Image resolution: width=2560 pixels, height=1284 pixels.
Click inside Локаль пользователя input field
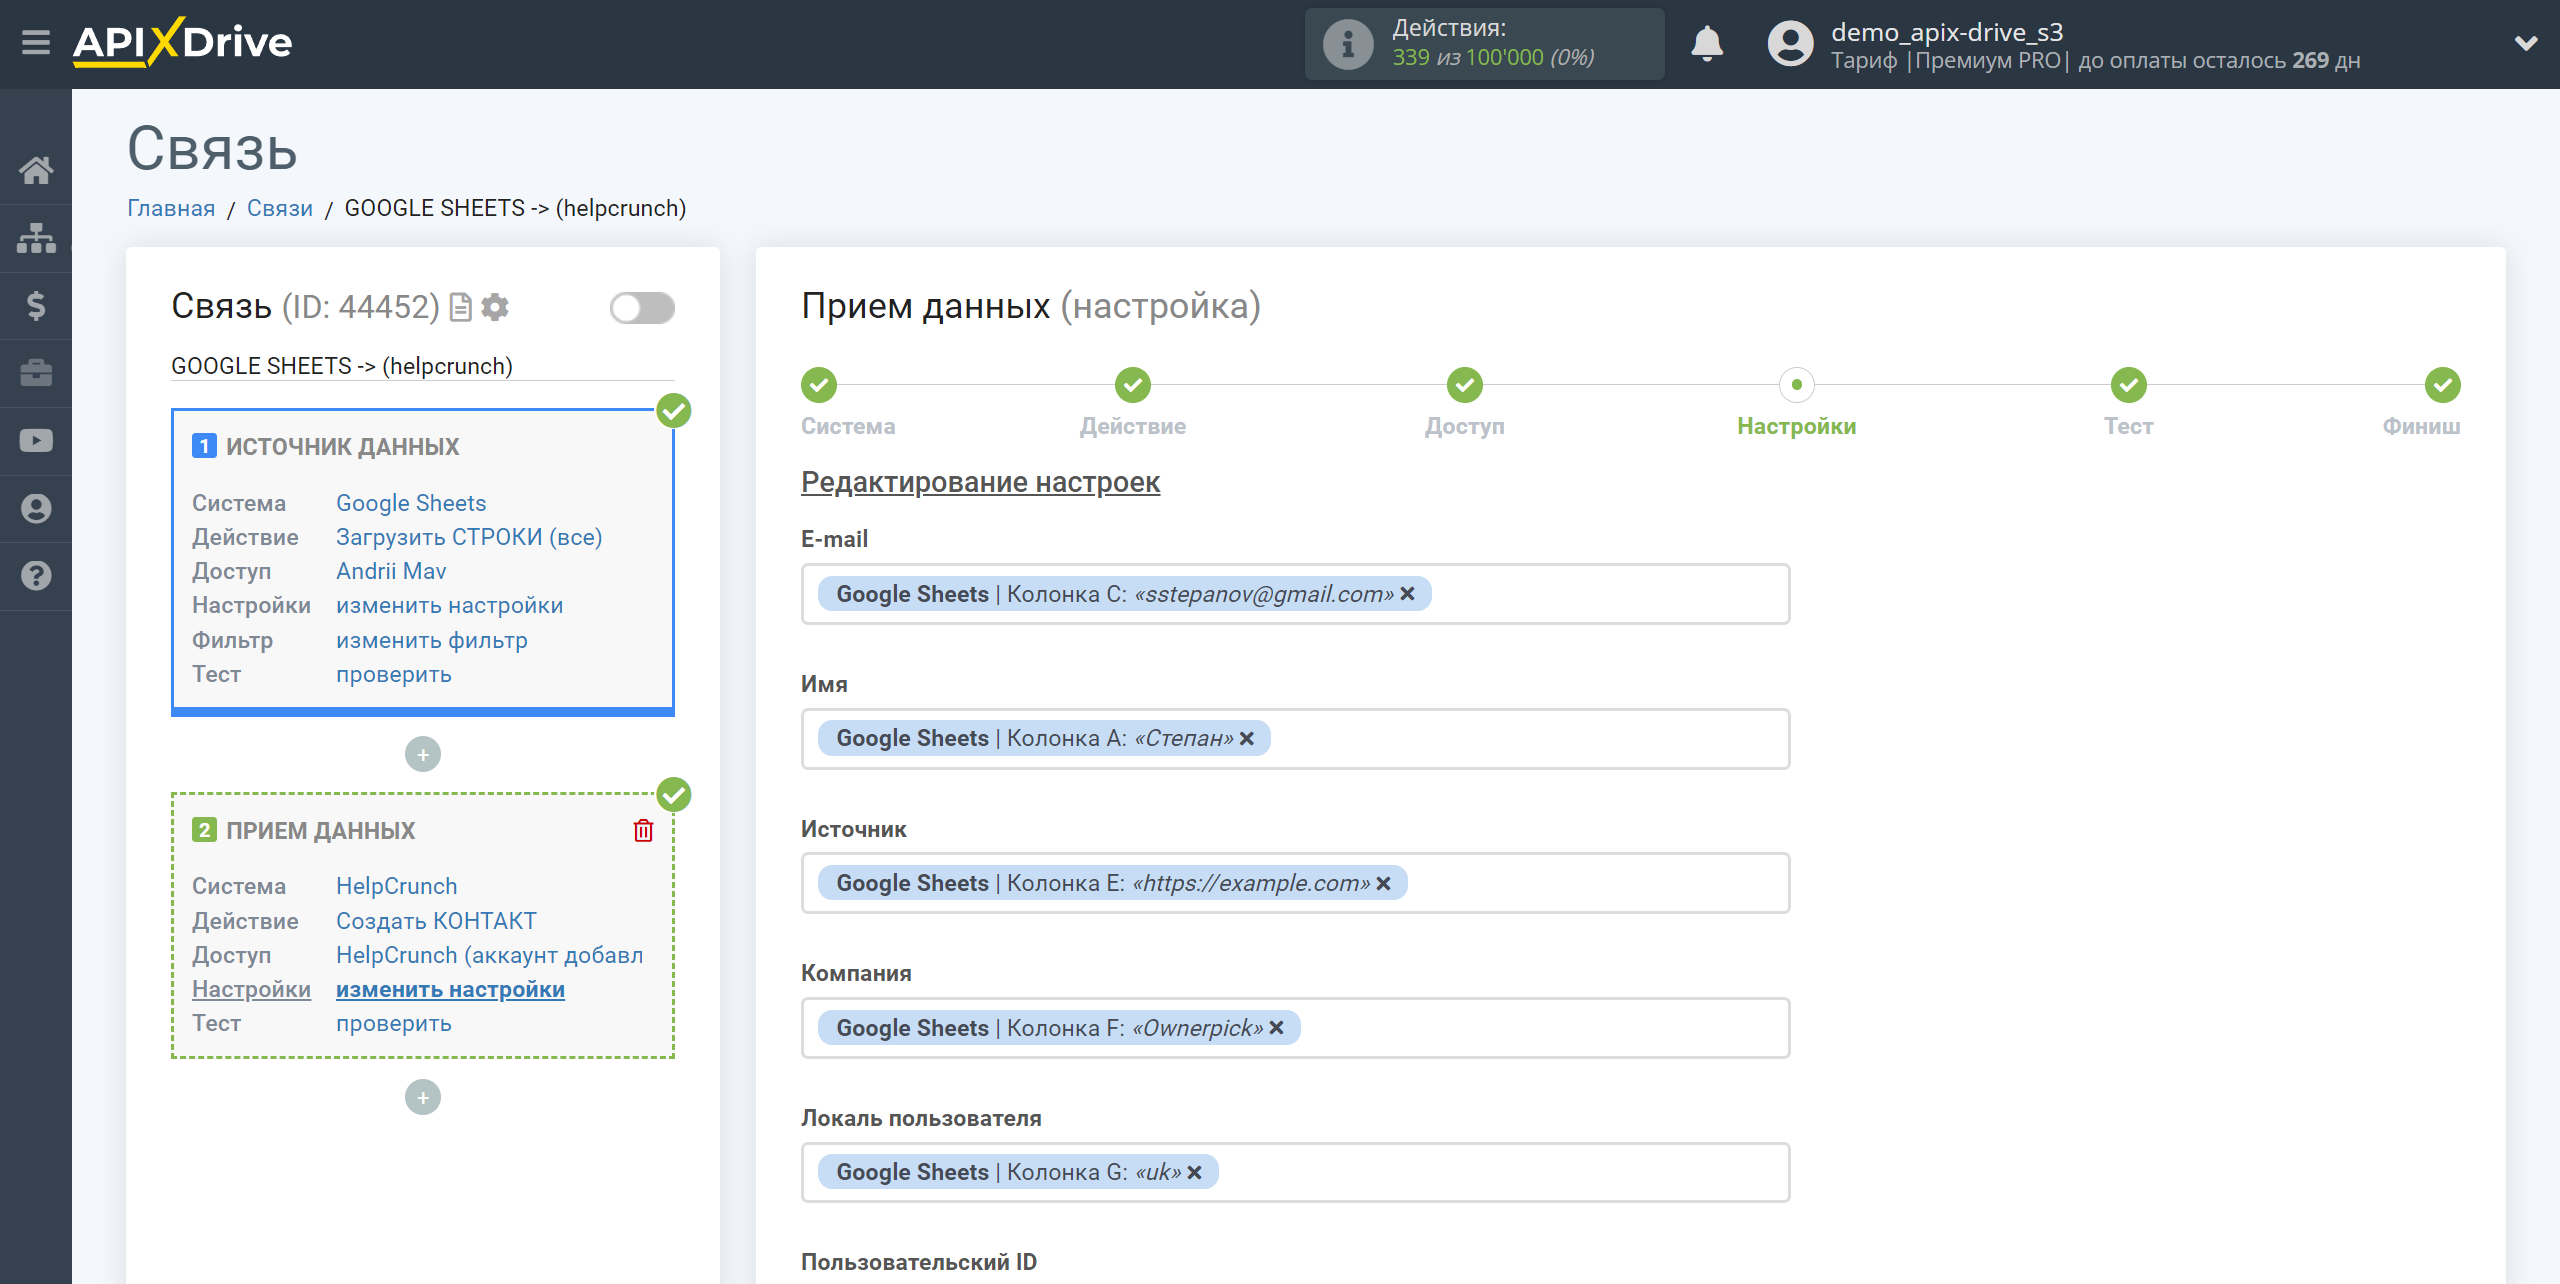[1295, 1172]
